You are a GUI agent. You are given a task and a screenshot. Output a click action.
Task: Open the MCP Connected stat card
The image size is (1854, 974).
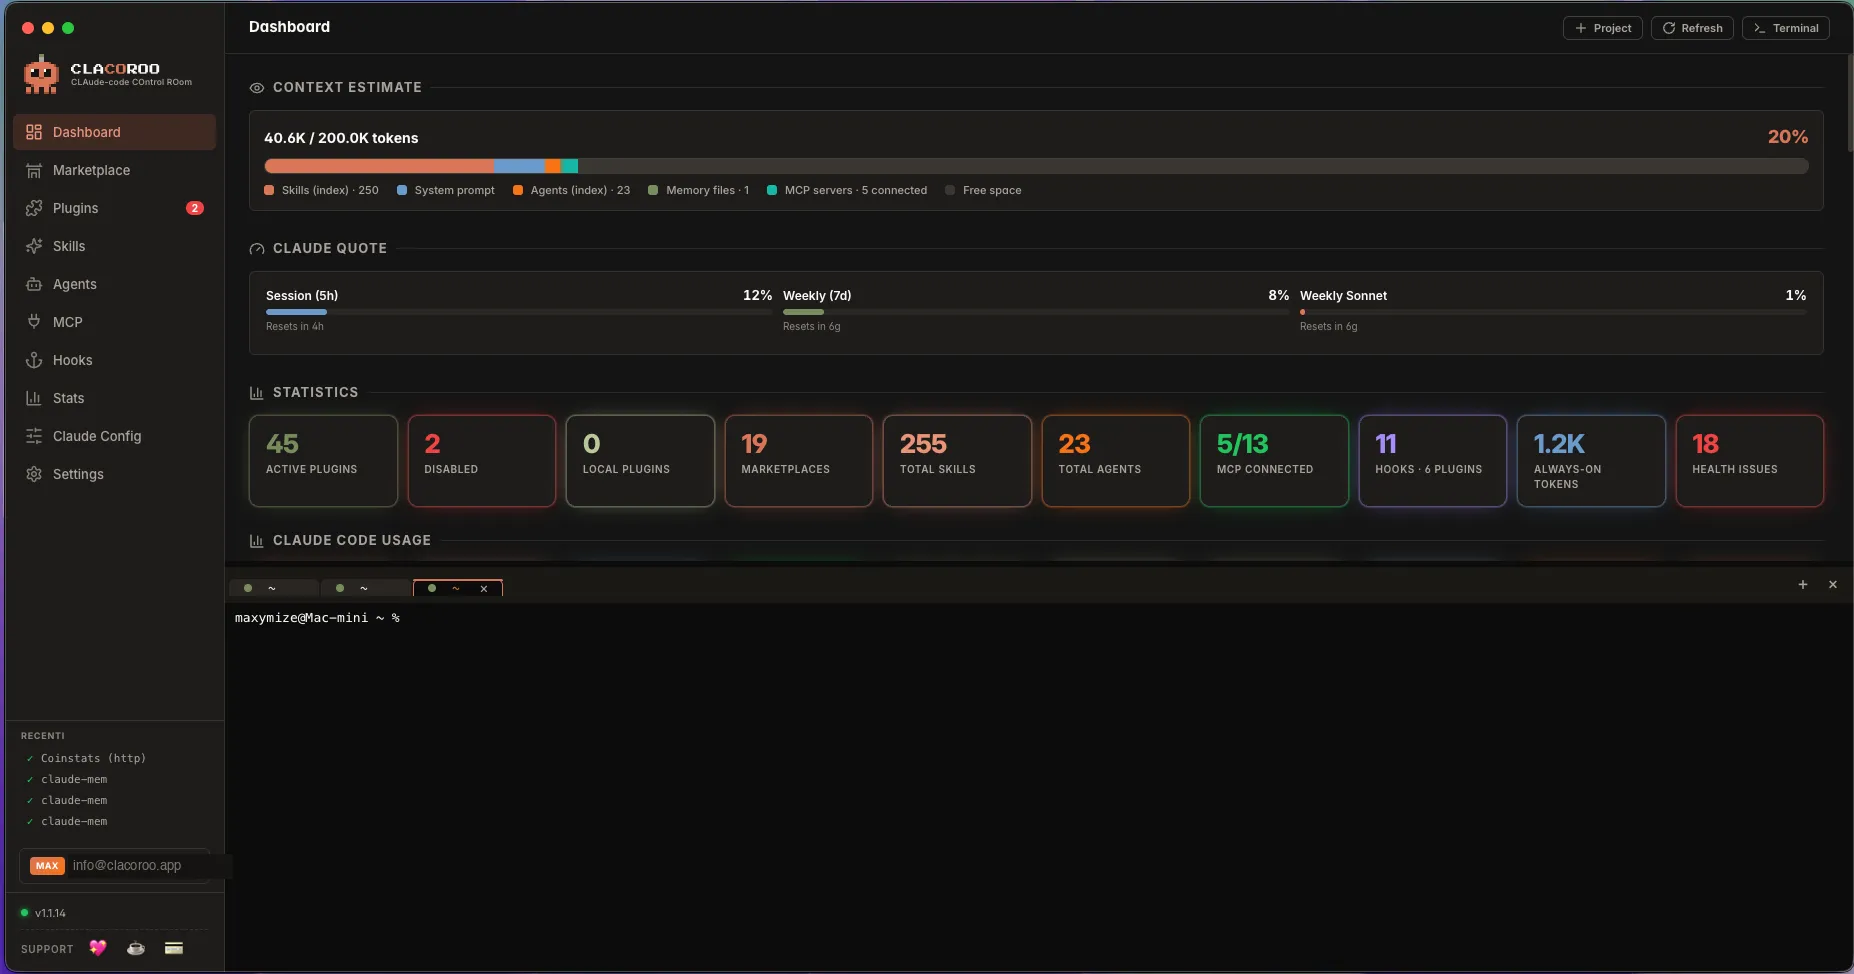point(1274,461)
